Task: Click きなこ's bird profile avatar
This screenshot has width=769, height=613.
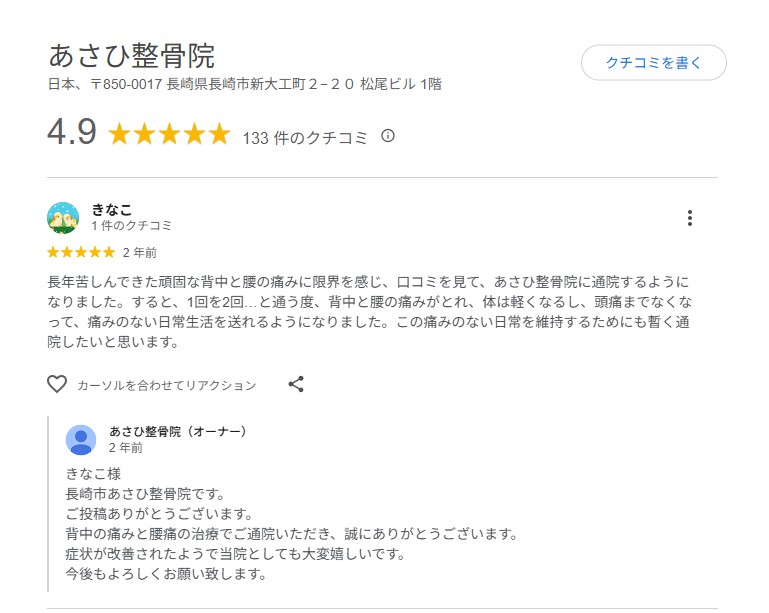Action: coord(63,218)
